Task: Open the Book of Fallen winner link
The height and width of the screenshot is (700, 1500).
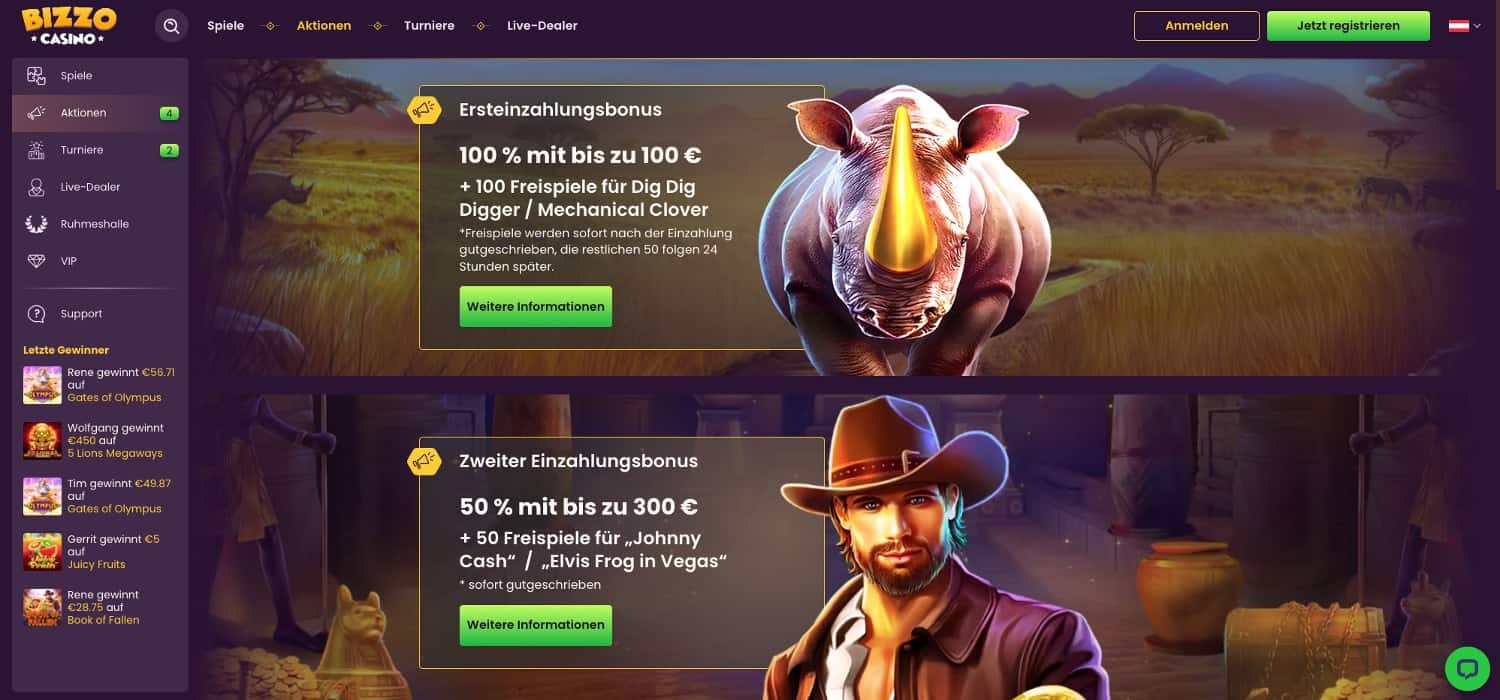Action: 103,620
